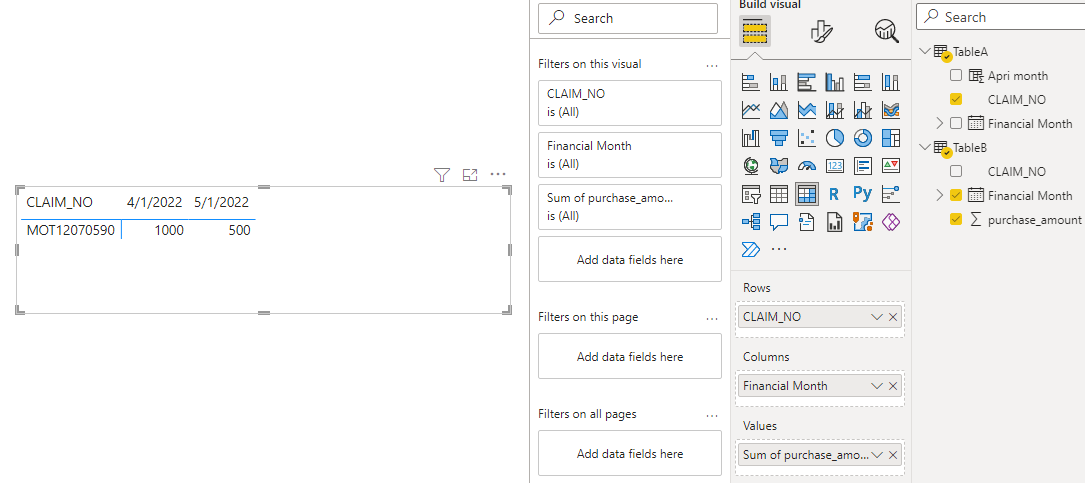Select the matrix visual
This screenshot has width=1085, height=483.
(807, 194)
